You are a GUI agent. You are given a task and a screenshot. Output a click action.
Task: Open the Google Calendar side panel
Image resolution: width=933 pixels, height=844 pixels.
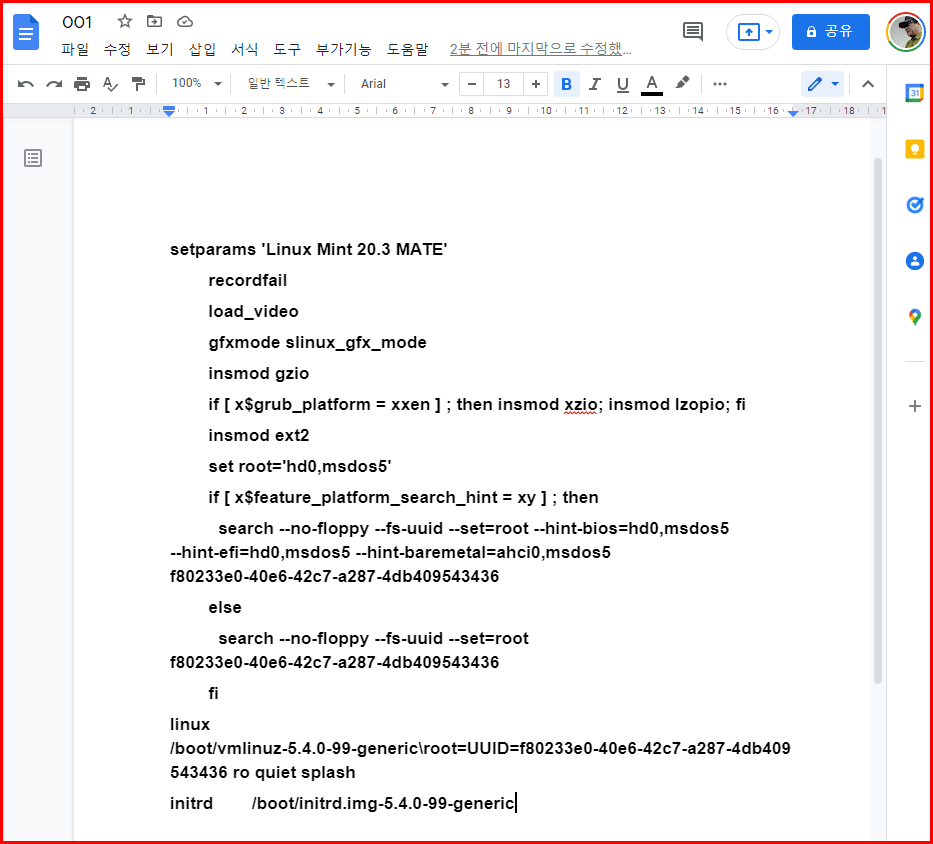[x=915, y=93]
